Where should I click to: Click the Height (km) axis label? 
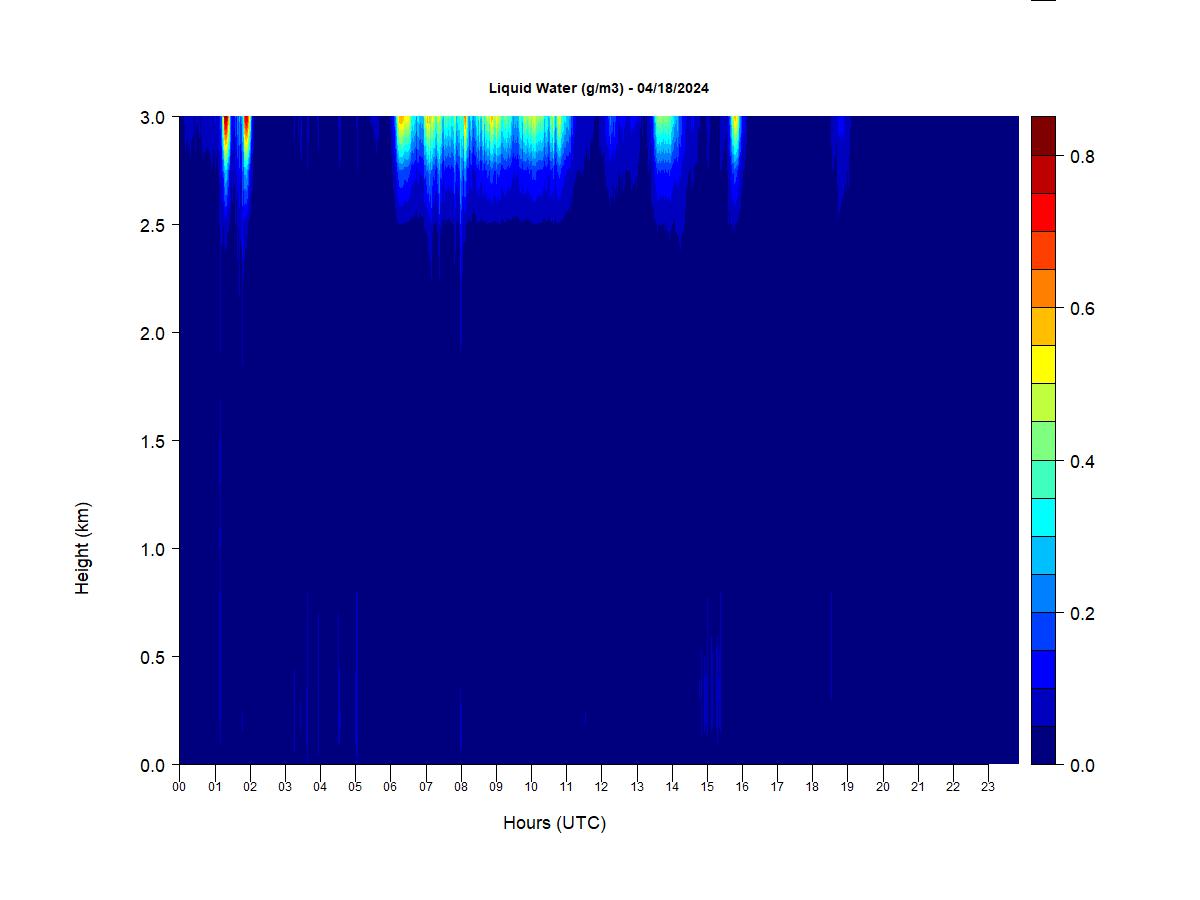pyautogui.click(x=82, y=548)
